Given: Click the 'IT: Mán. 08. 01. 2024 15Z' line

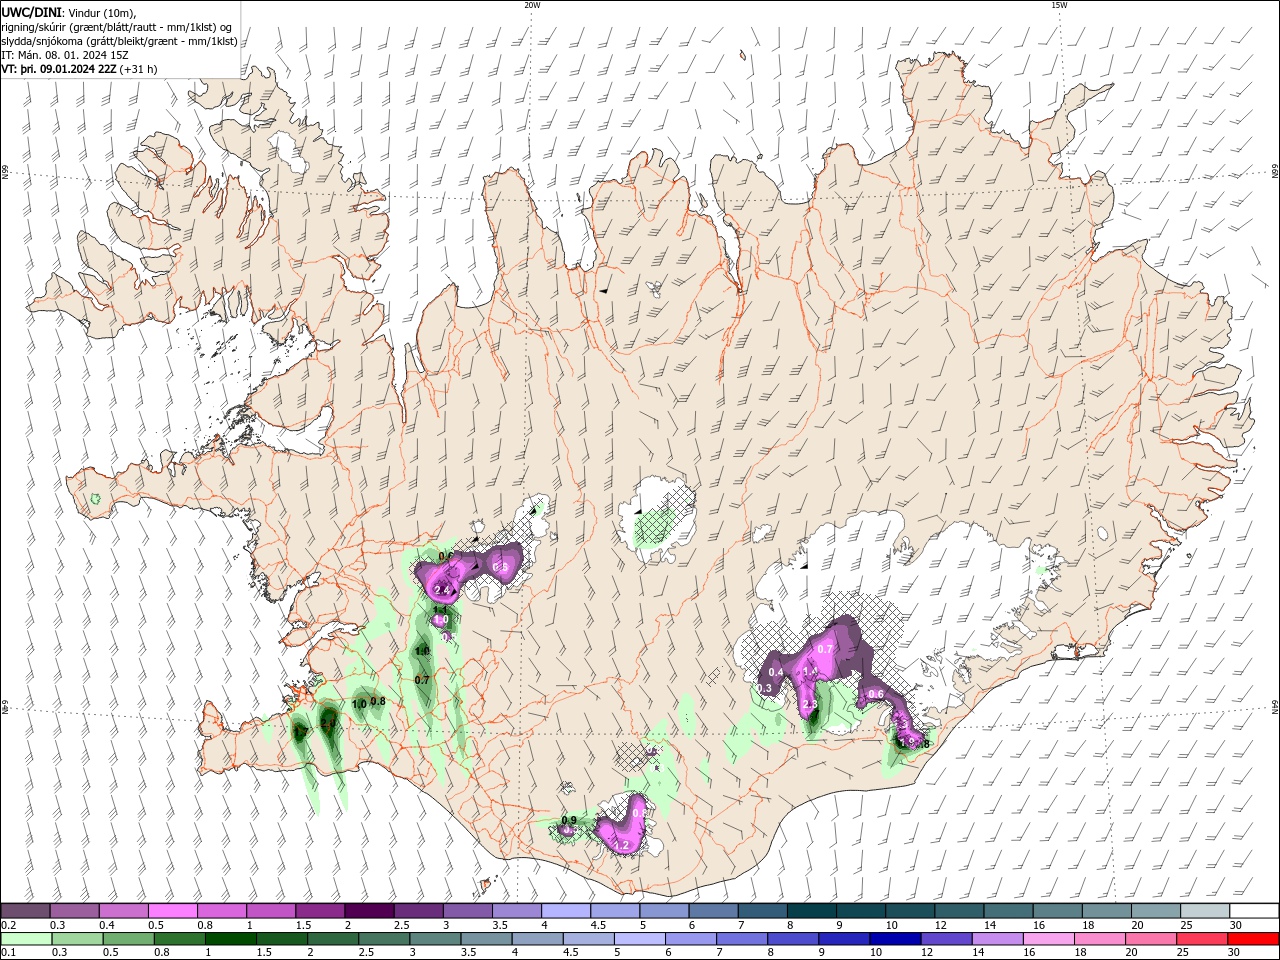Looking at the screenshot, I should click(65, 55).
